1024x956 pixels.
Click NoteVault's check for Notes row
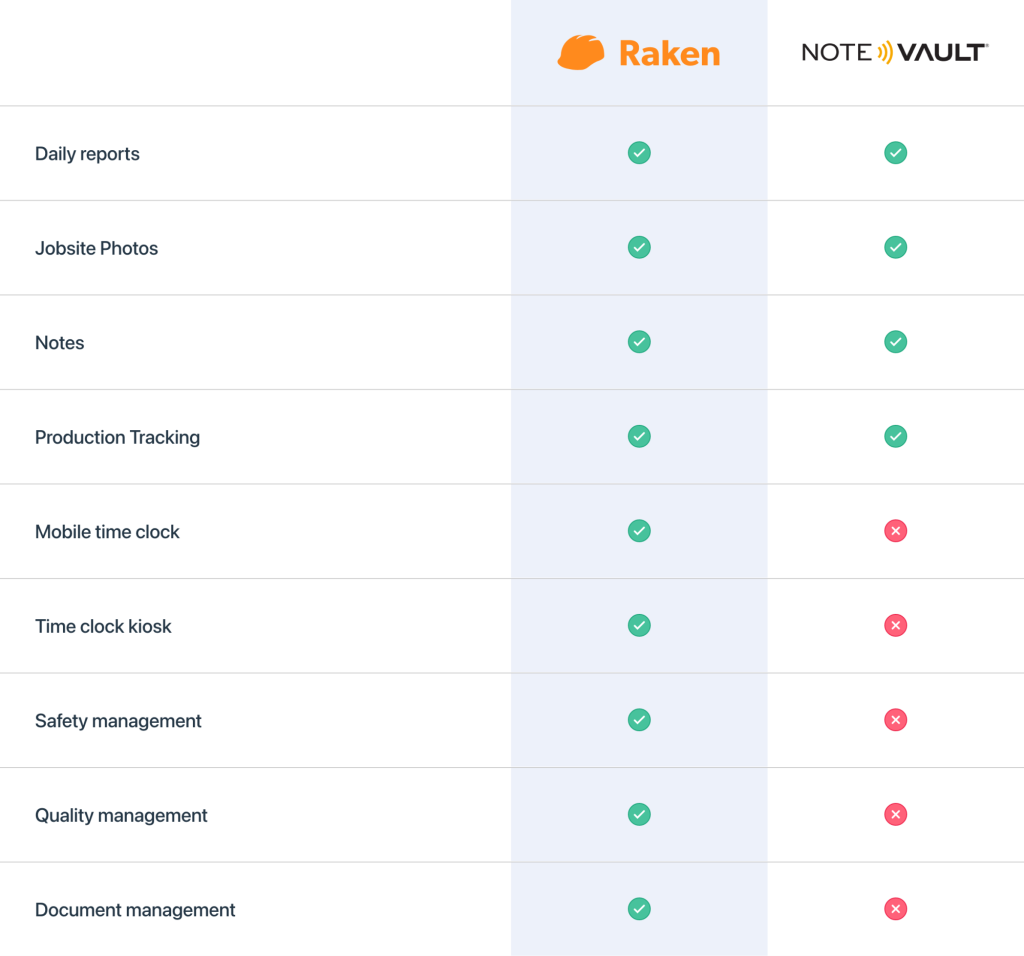[896, 342]
